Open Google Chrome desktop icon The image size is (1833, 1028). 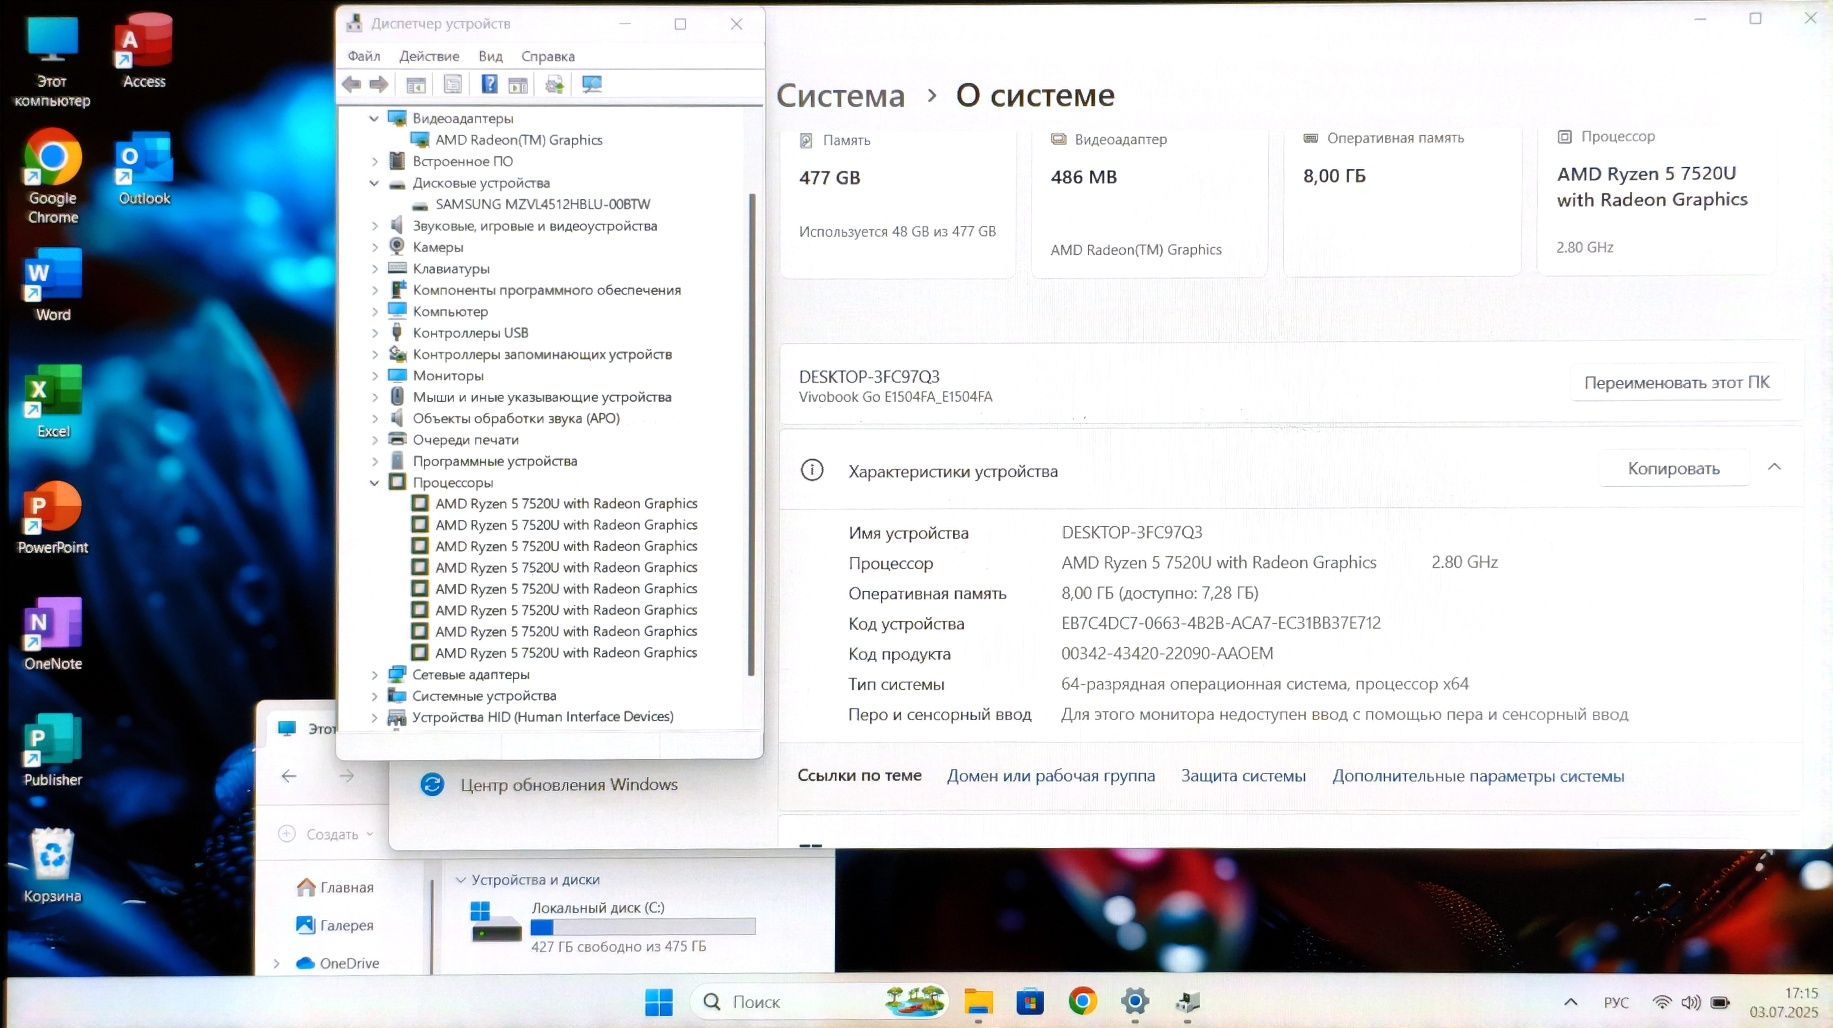(x=52, y=177)
